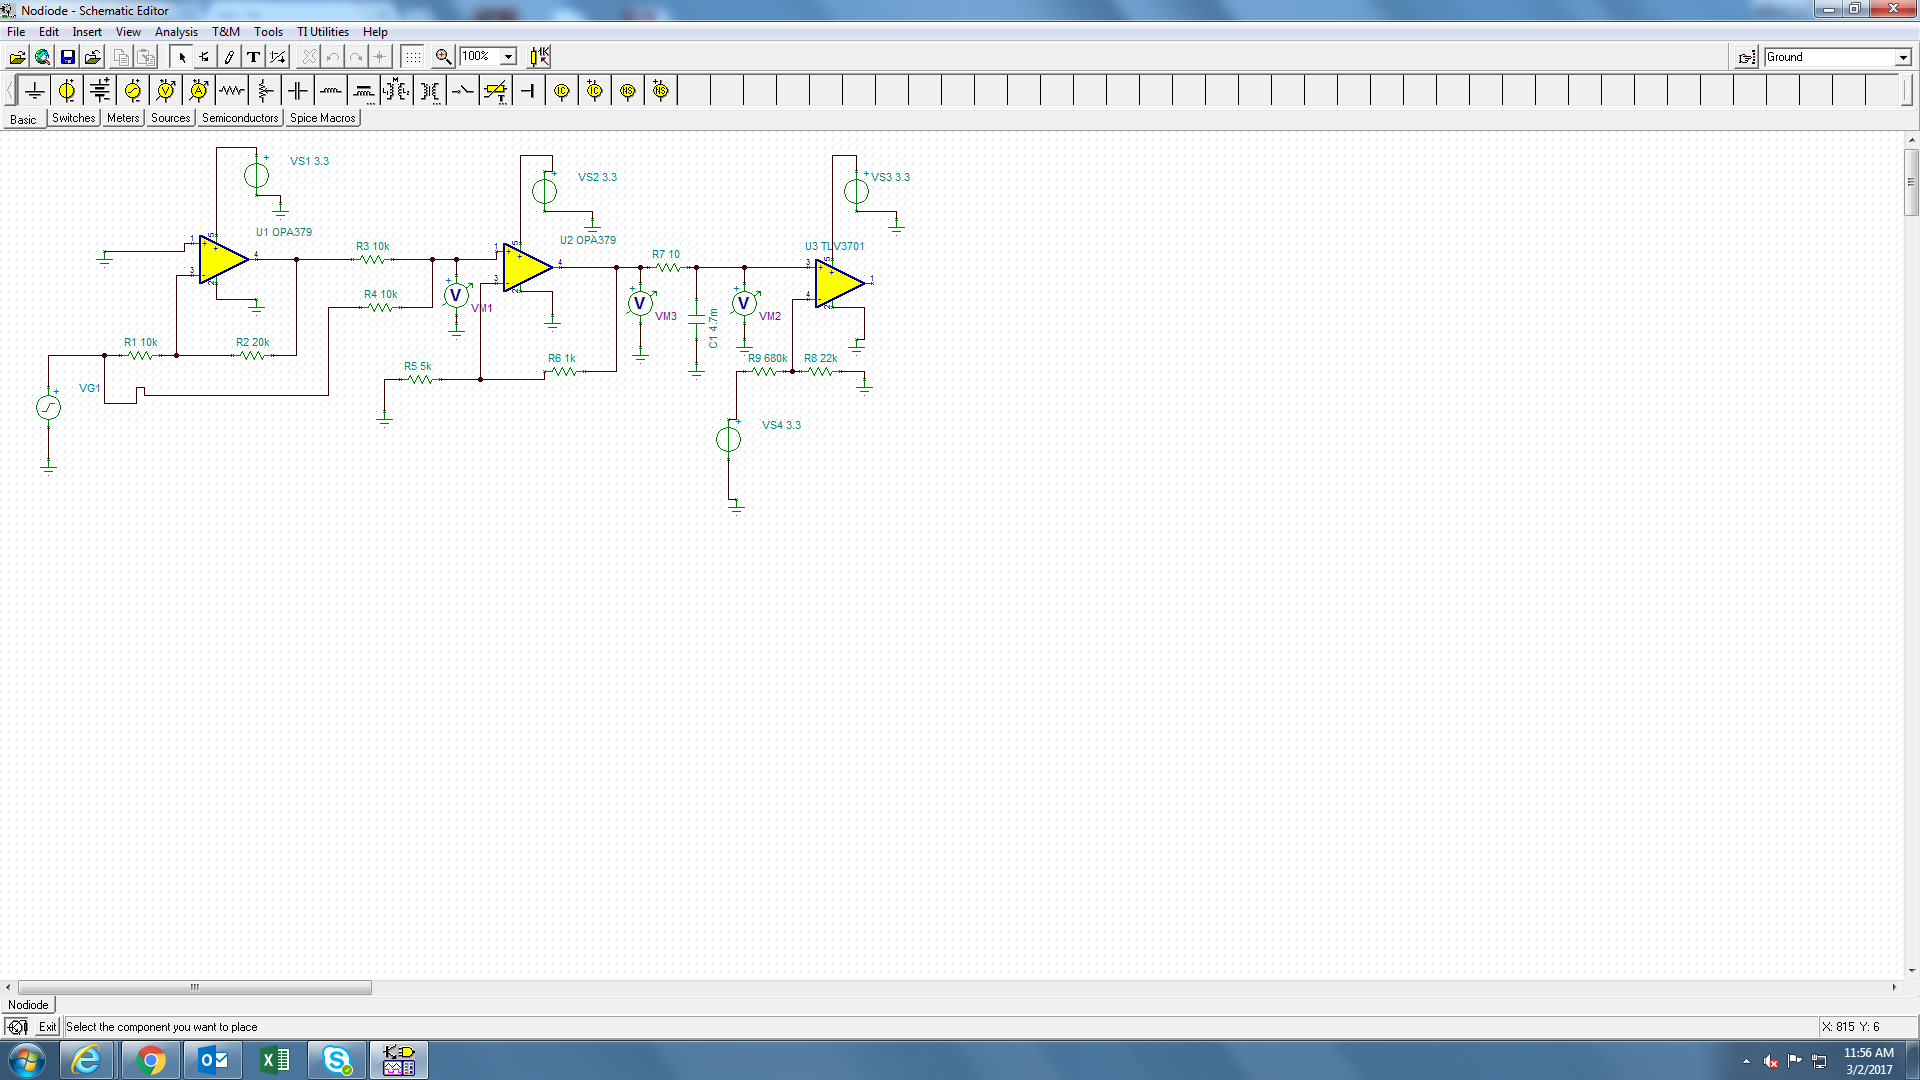Viewport: 1920px width, 1080px height.
Task: Place an inductor component
Action: pyautogui.click(x=331, y=91)
